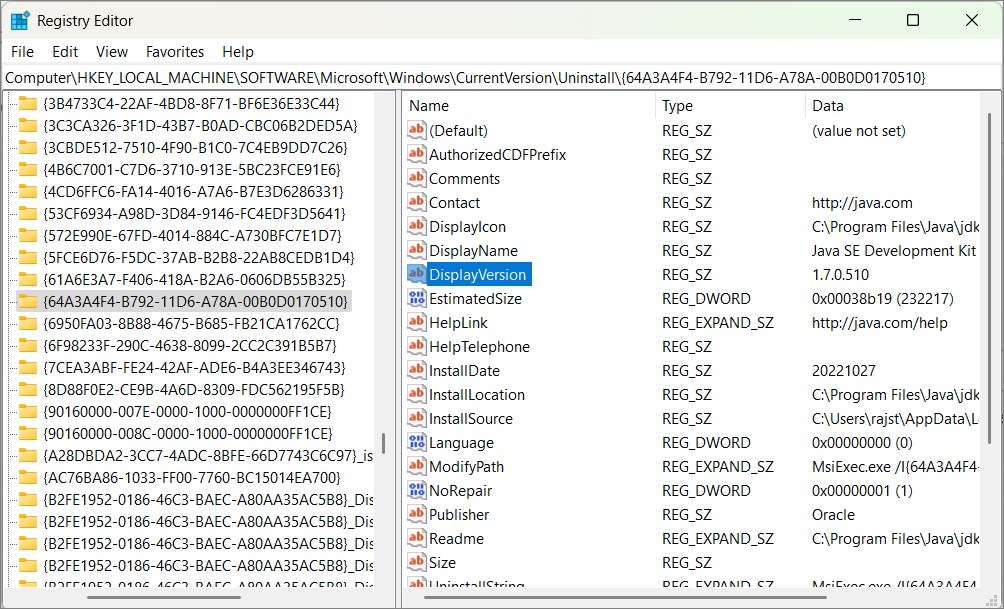The width and height of the screenshot is (1004, 609).
Task: Select the NoRepair DWORD icon
Action: pos(417,491)
